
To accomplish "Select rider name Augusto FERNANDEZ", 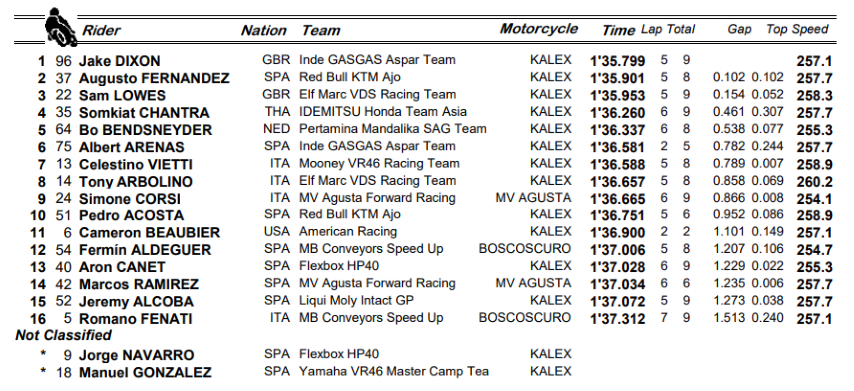I will click(154, 78).
